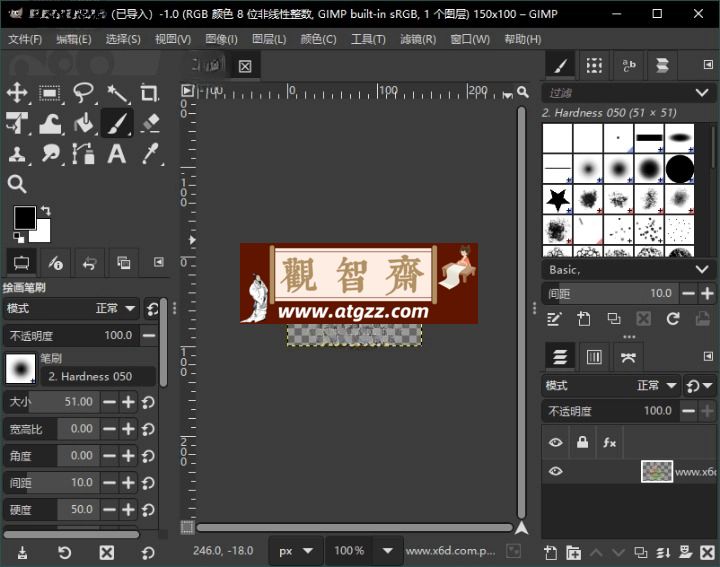The width and height of the screenshot is (720, 567).
Task: Reset brush 角度 to default
Action: tap(148, 456)
